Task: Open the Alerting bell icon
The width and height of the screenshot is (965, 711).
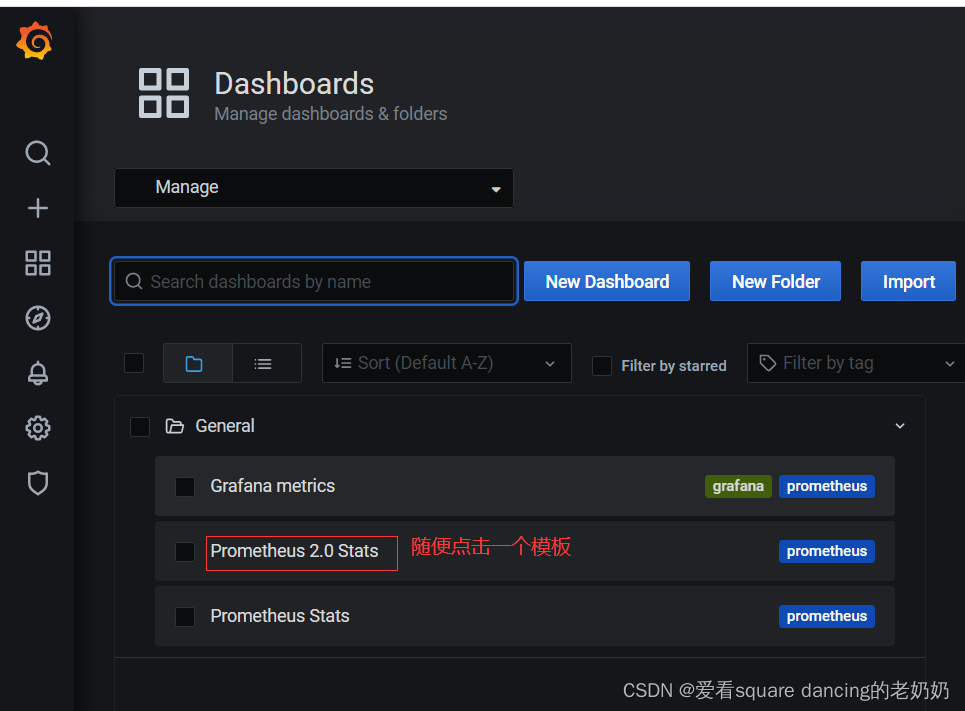Action: pyautogui.click(x=38, y=373)
